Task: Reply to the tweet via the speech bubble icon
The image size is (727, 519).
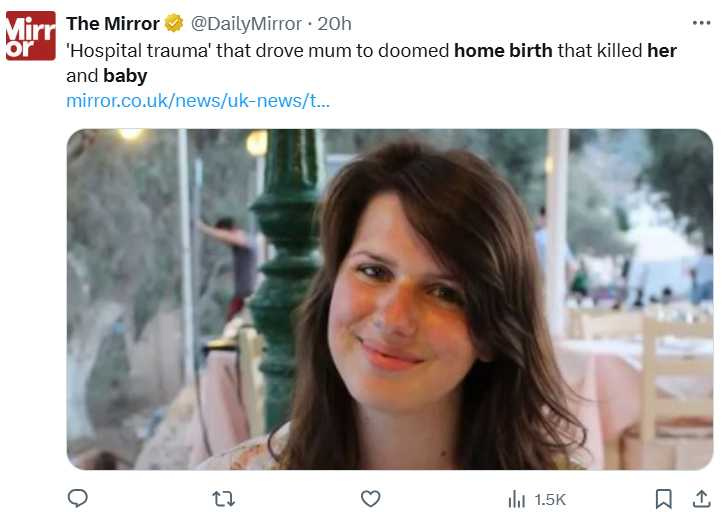Action: [78, 498]
